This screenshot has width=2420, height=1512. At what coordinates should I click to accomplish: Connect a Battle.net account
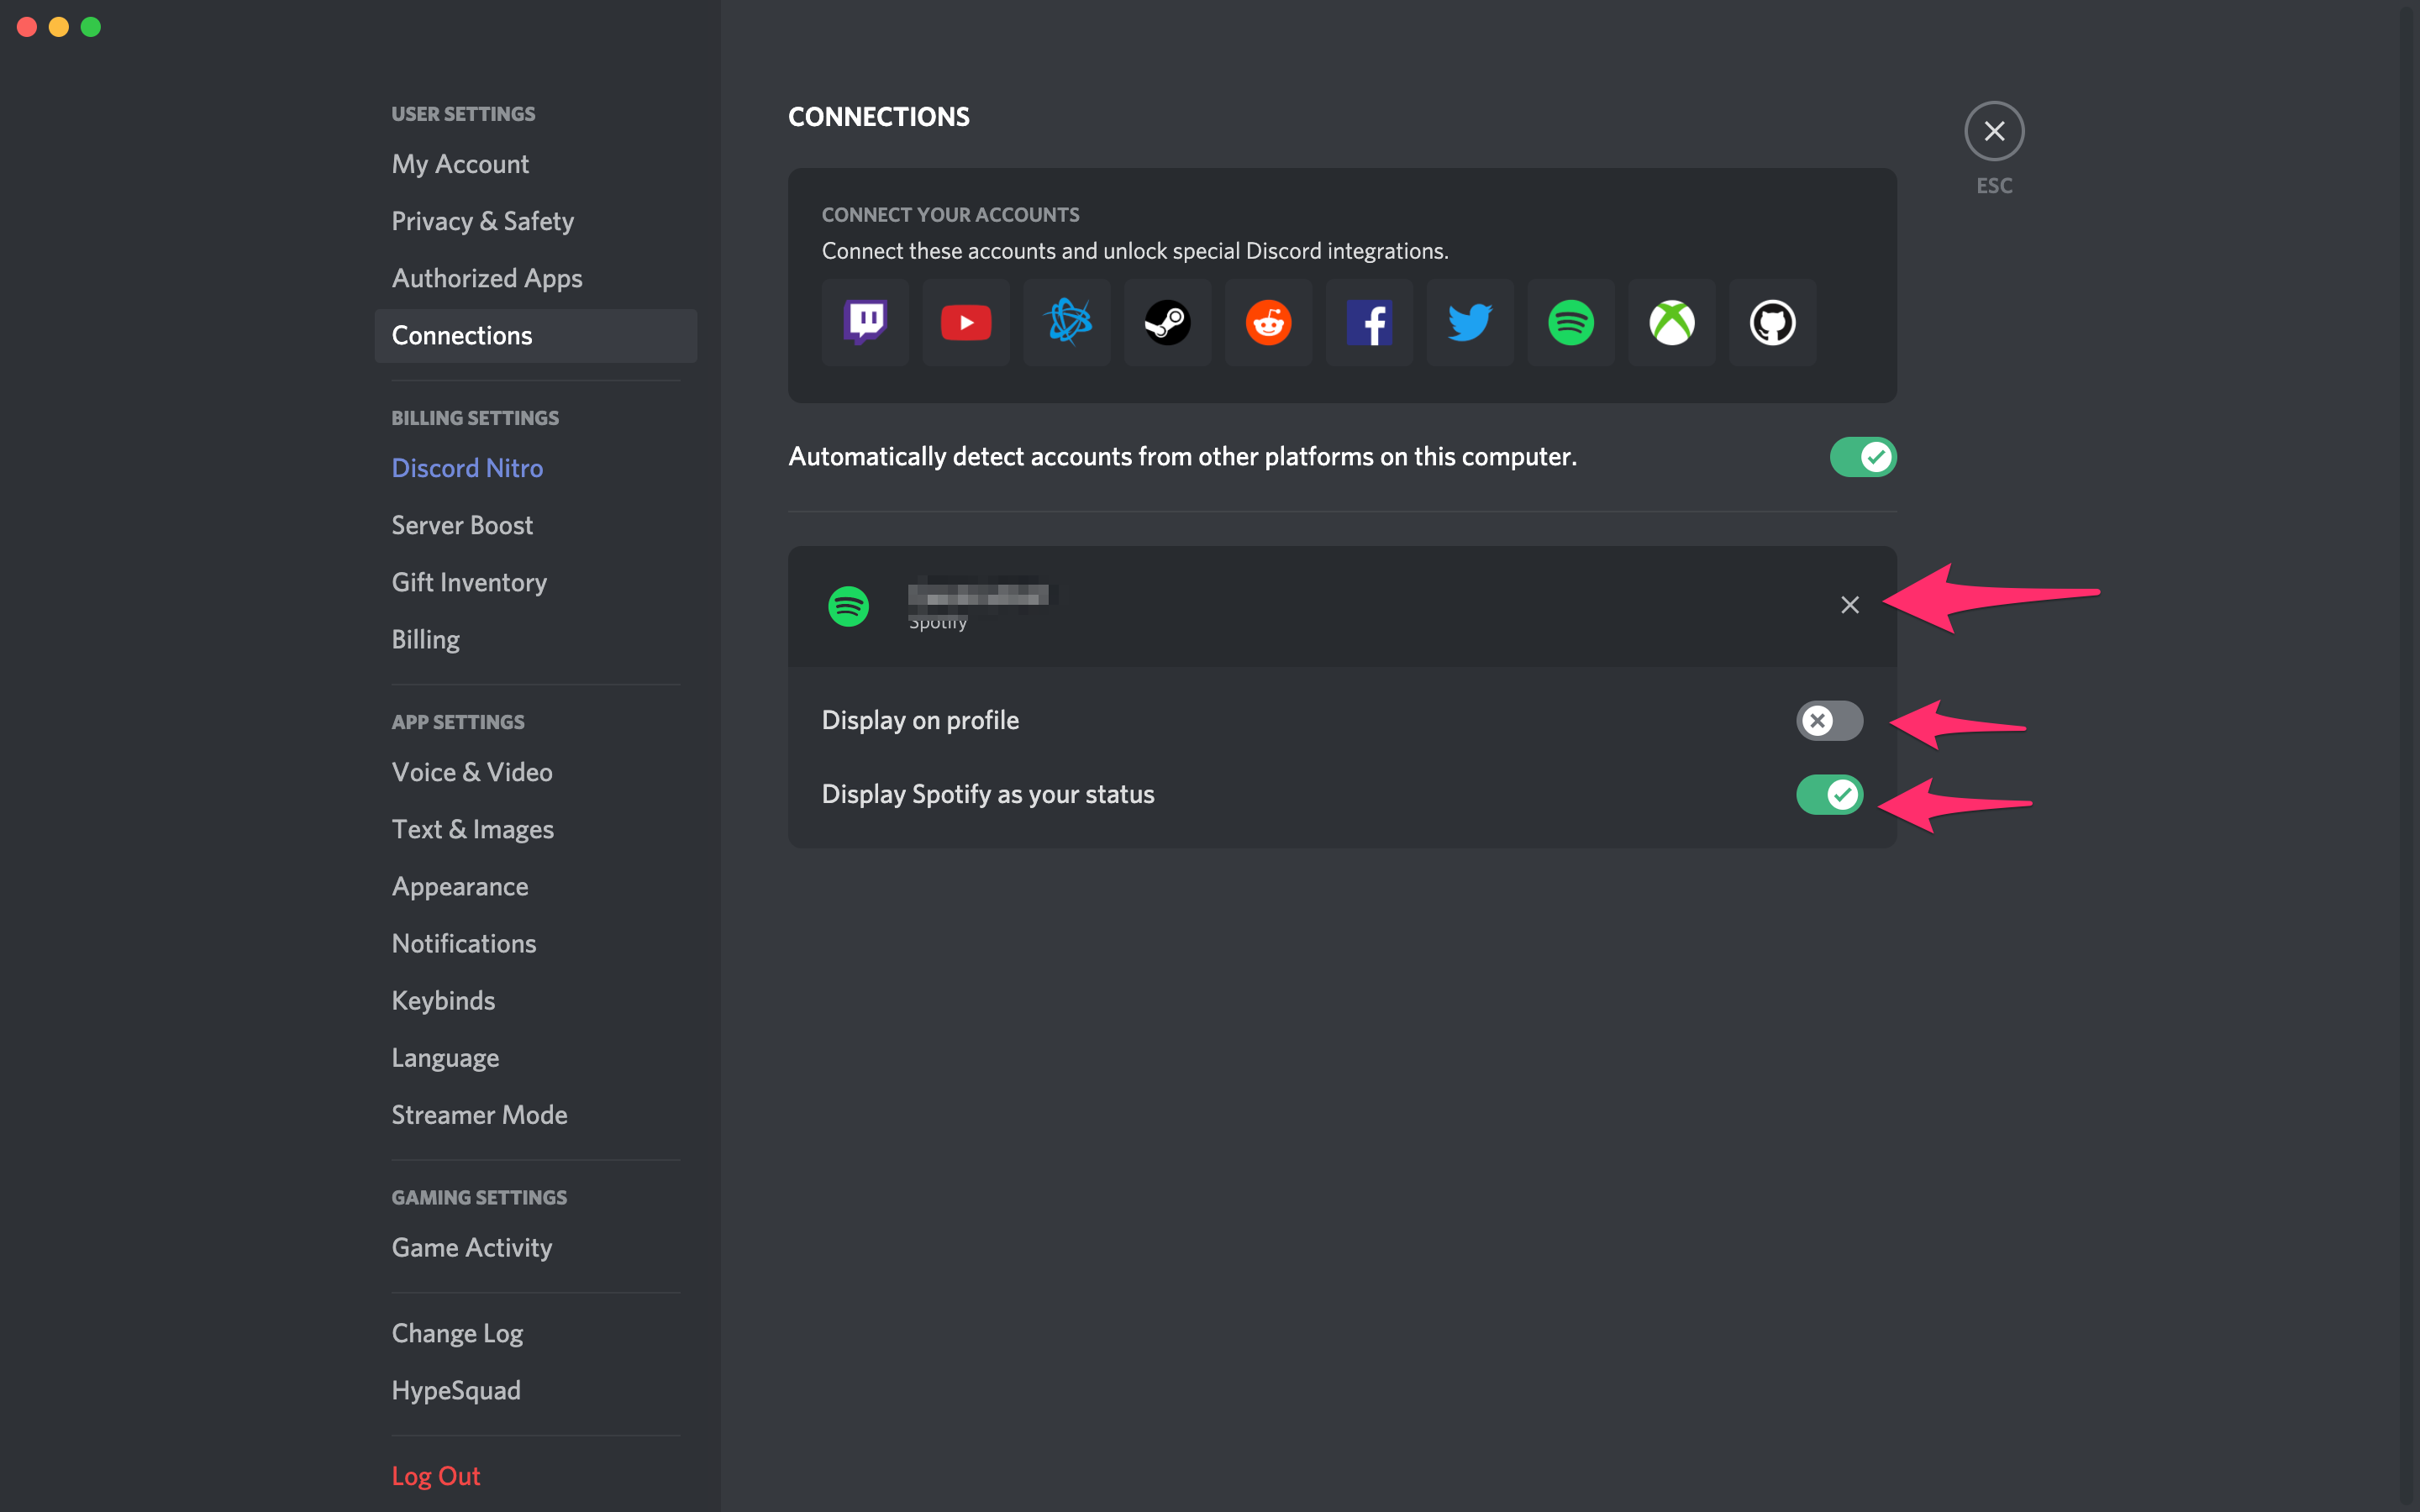tap(1066, 322)
